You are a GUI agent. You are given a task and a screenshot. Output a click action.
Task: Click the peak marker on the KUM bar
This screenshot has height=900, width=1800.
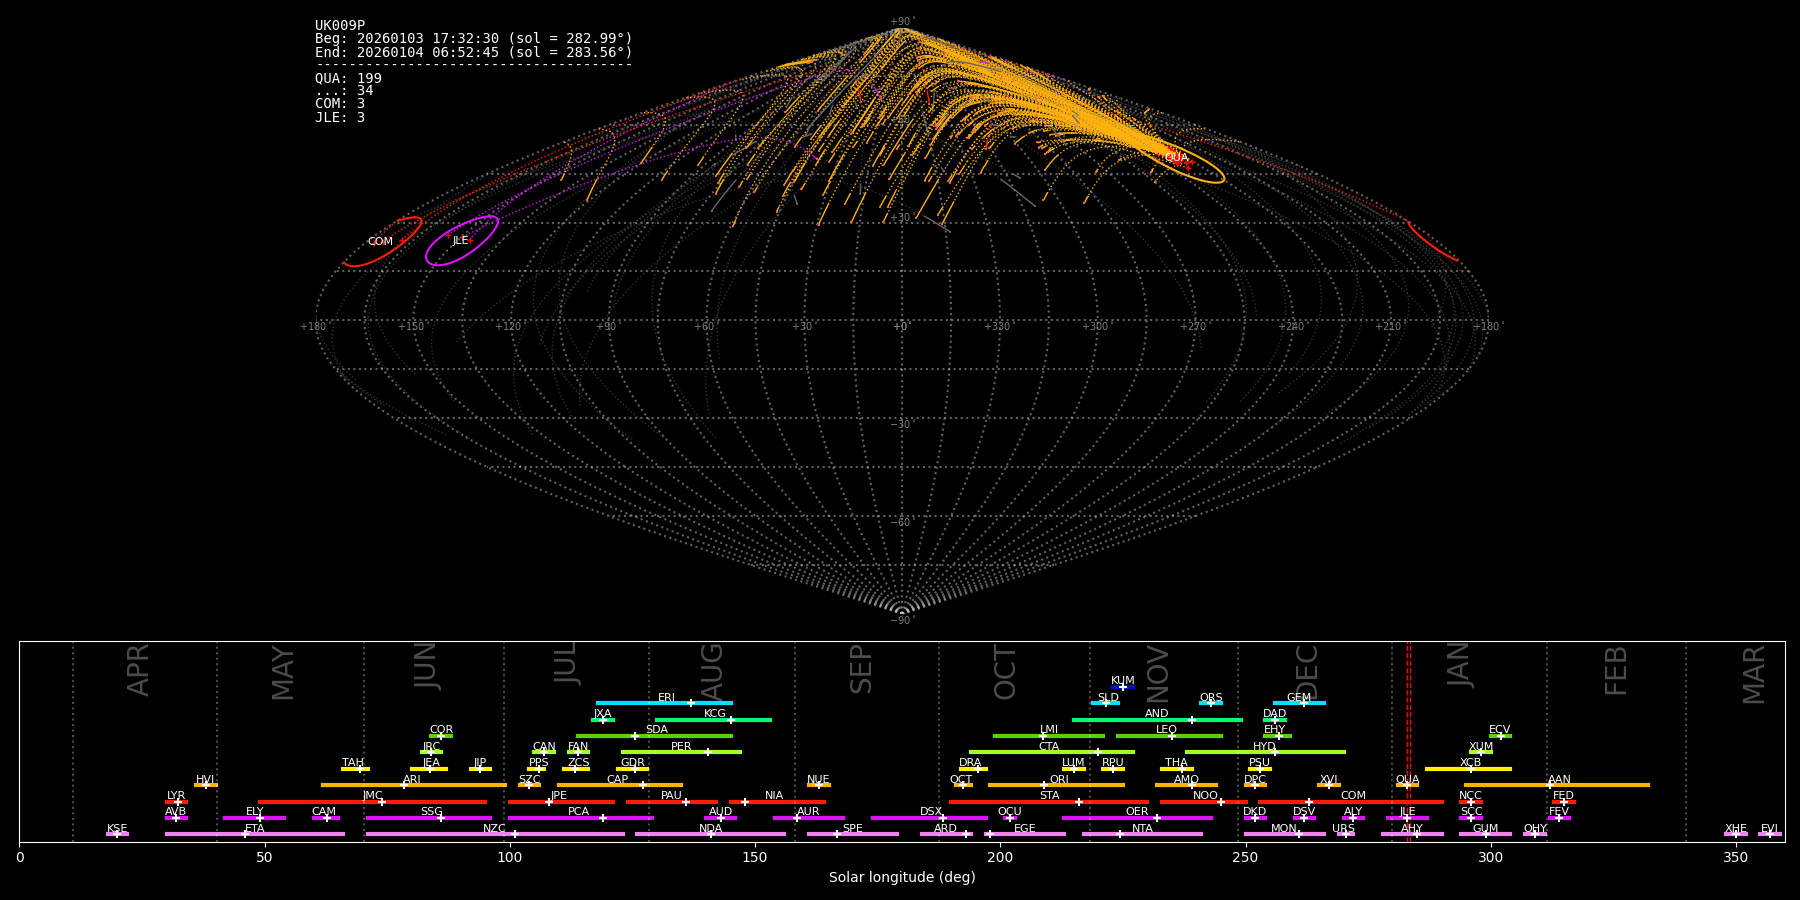tap(1122, 687)
